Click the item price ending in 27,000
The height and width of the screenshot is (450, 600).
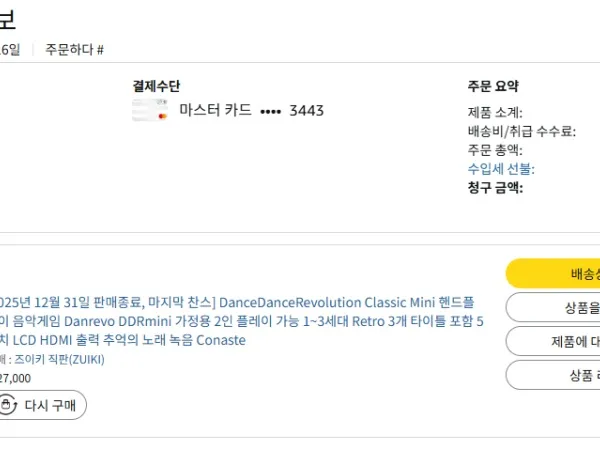click(x=14, y=378)
